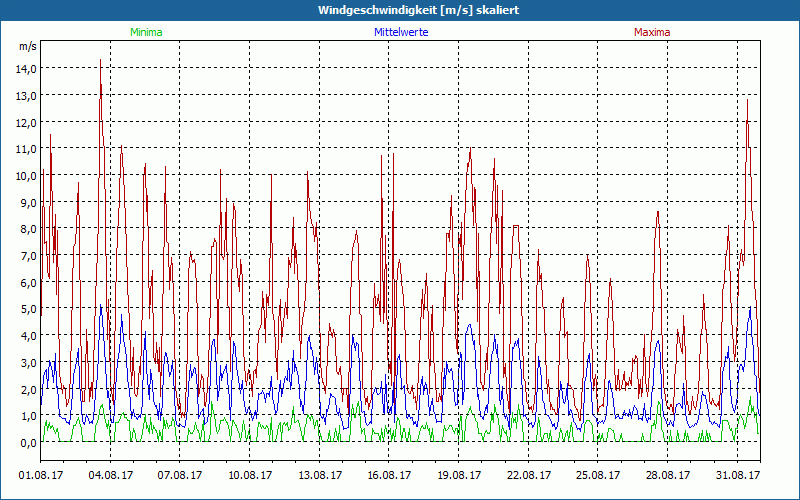Select the 13,0 y-axis value
Image resolution: width=800 pixels, height=500 pixels.
(26, 95)
